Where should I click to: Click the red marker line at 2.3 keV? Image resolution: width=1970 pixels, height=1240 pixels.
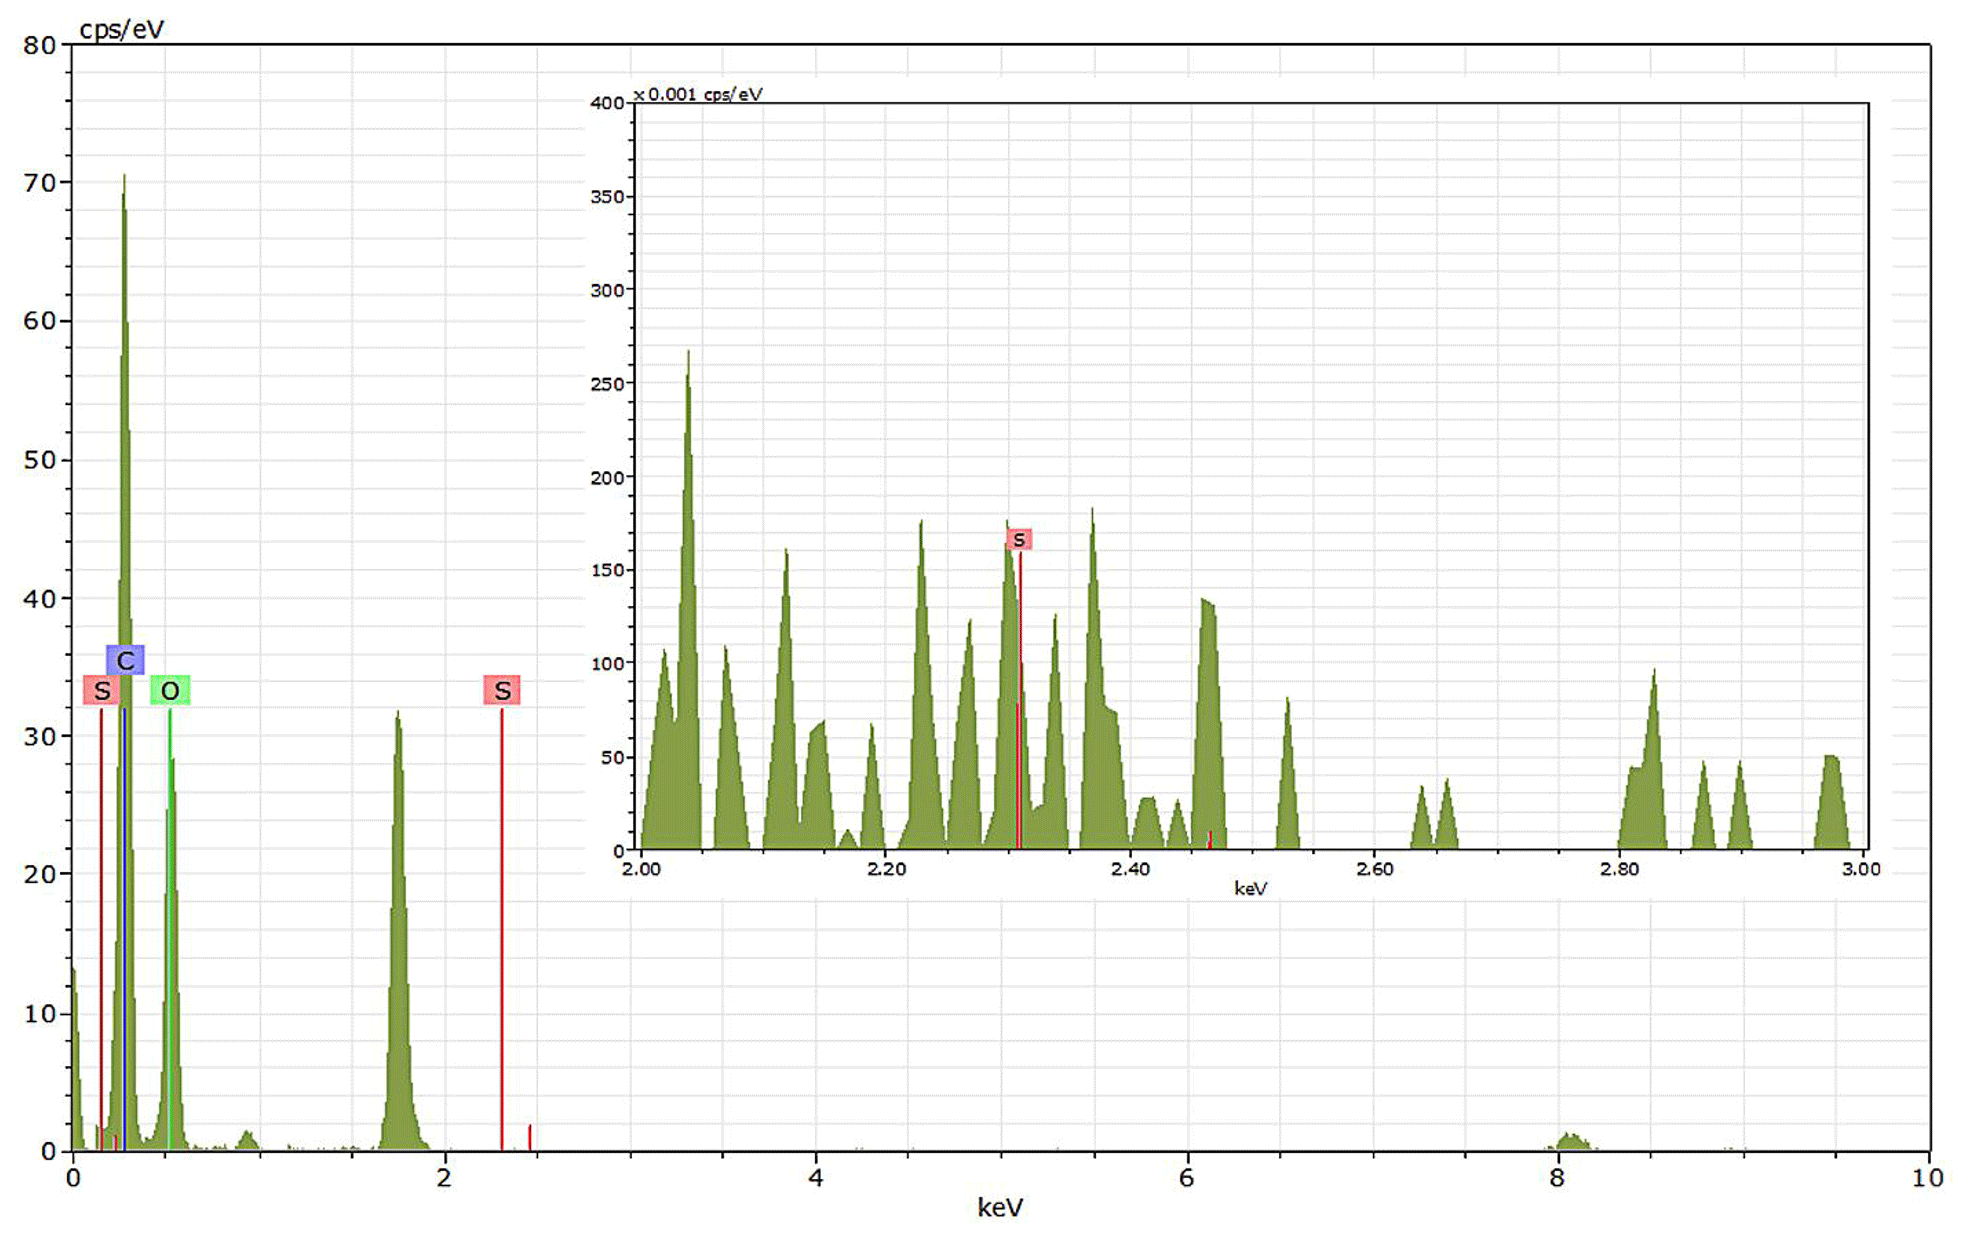[502, 930]
